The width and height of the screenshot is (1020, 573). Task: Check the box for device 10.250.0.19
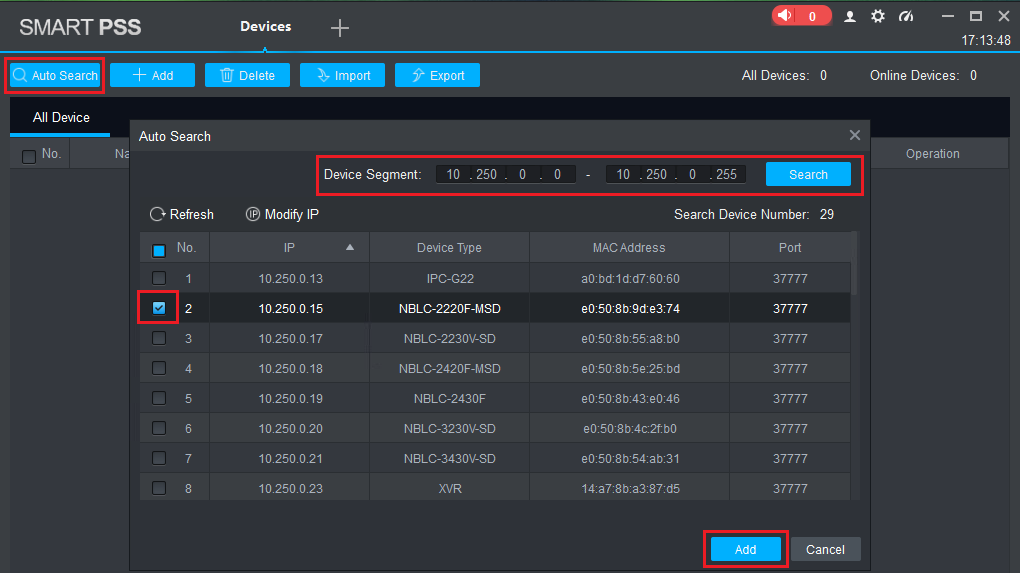pyautogui.click(x=159, y=398)
